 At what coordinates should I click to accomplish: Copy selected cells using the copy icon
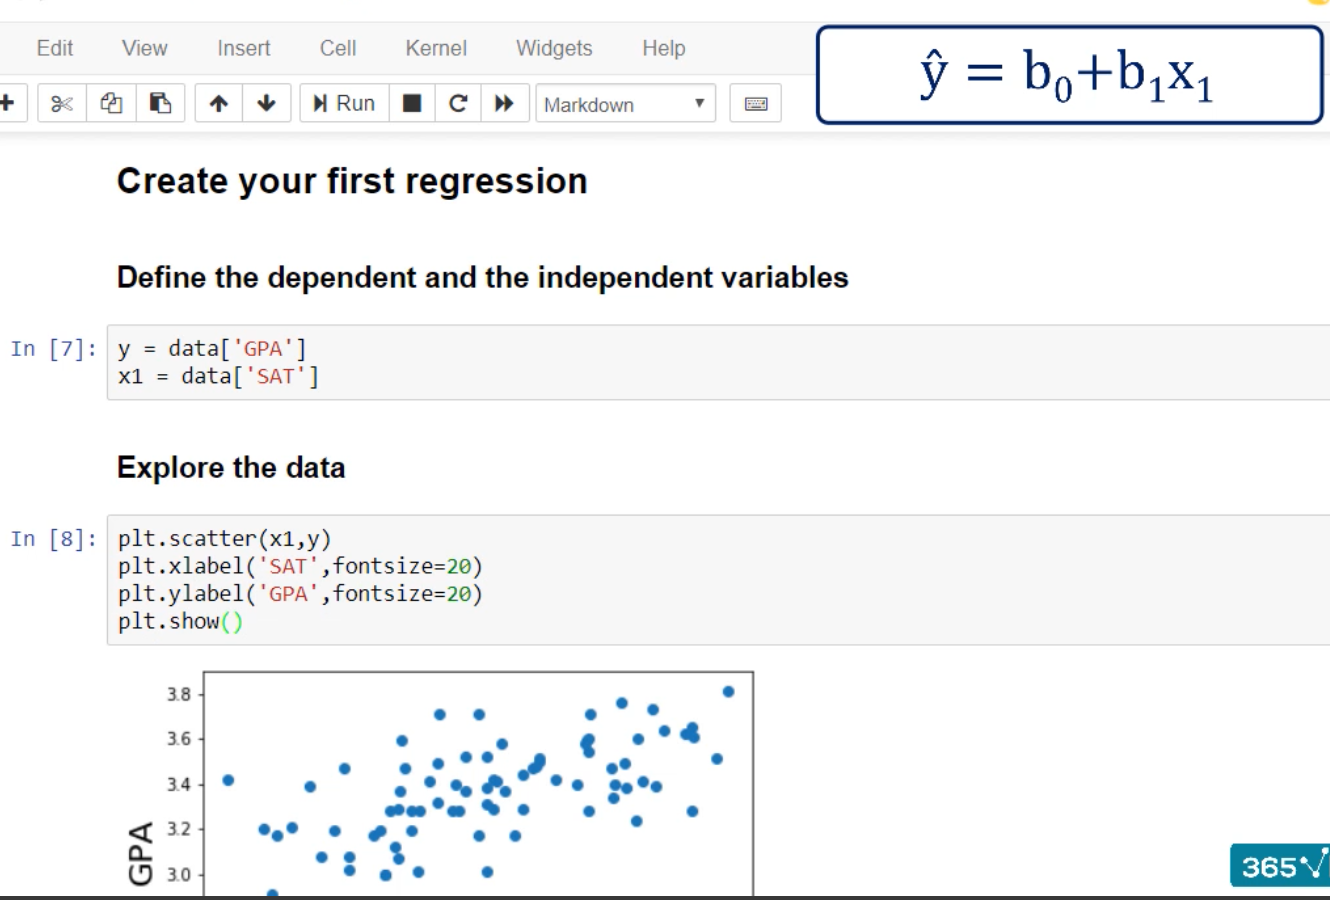point(111,104)
